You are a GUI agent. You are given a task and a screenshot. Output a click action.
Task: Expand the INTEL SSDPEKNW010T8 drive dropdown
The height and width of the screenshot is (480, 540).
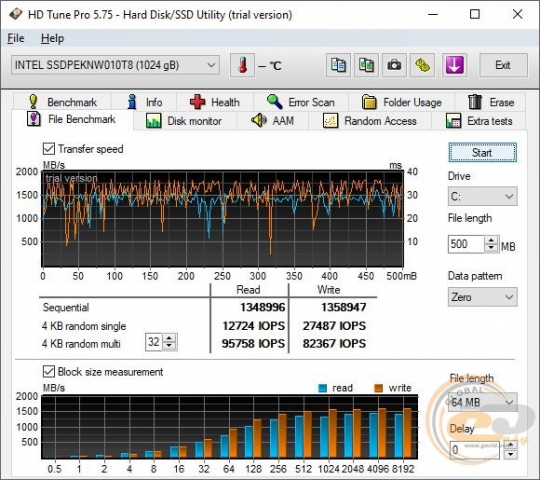point(115,65)
